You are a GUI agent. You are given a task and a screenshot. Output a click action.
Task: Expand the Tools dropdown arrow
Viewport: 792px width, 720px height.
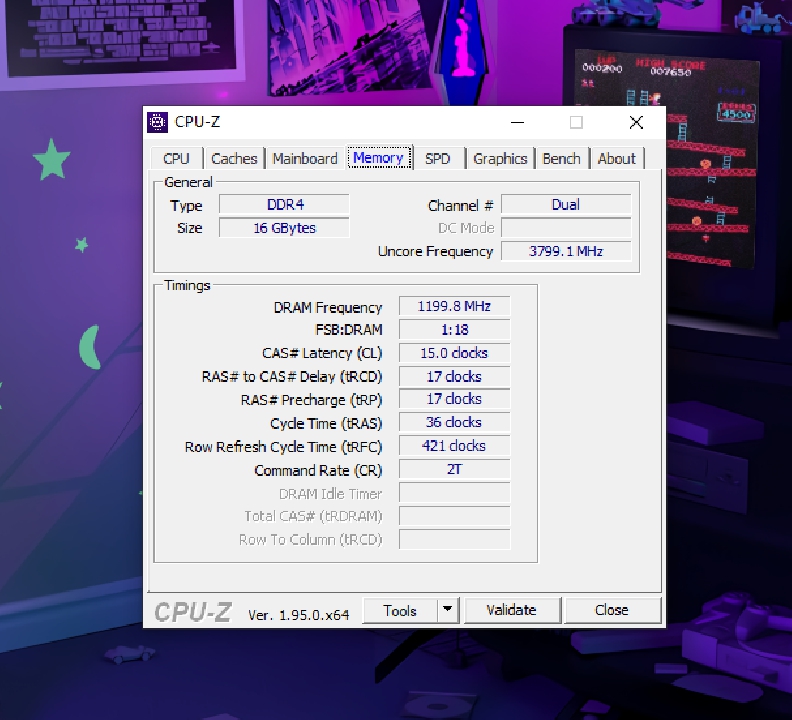click(448, 610)
